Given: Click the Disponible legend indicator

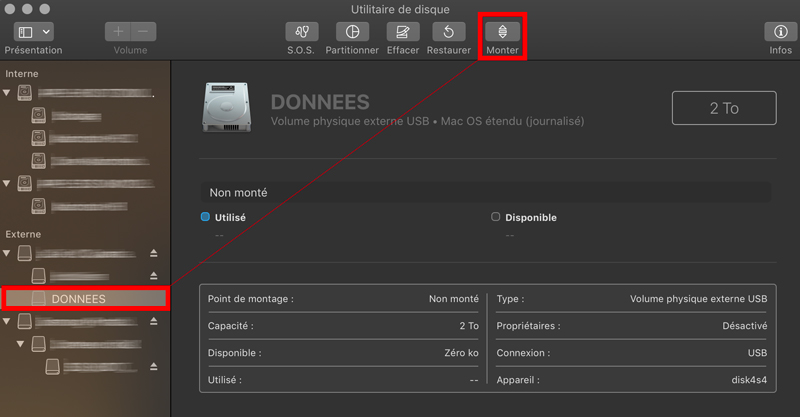Looking at the screenshot, I should pos(495,216).
